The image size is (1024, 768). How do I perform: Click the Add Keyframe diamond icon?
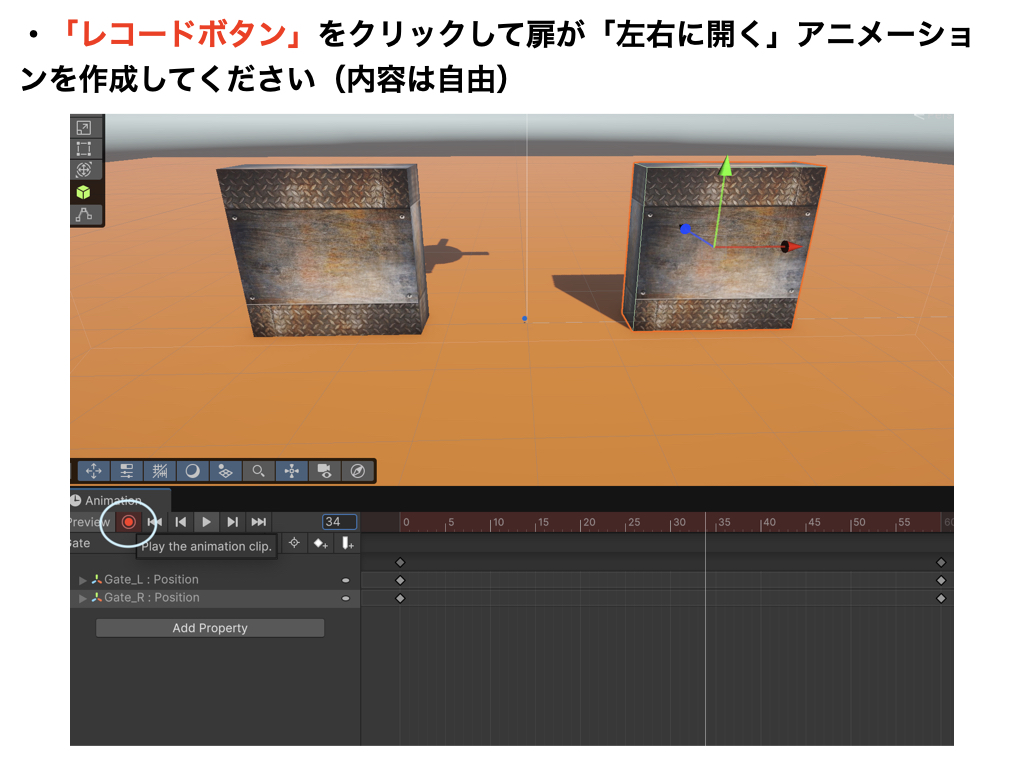click(320, 544)
